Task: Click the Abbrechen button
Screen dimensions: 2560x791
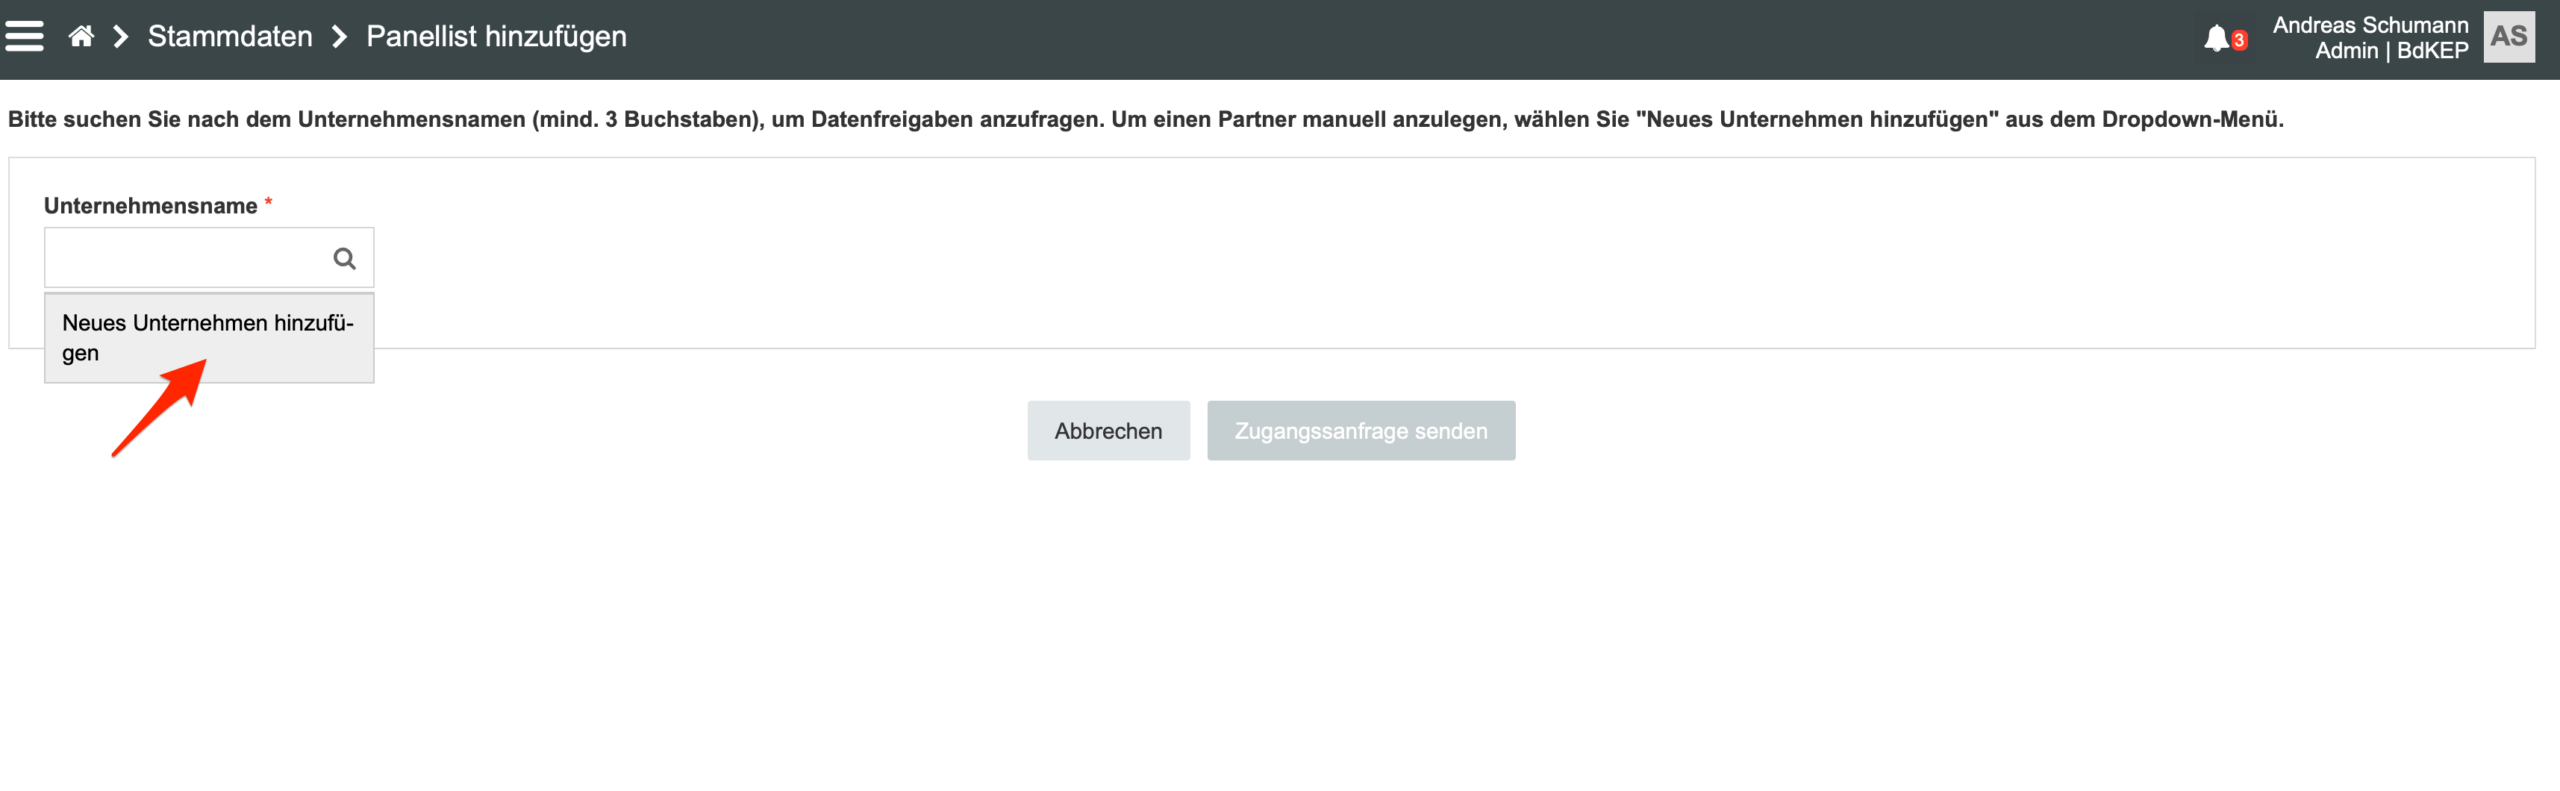Action: point(1108,431)
